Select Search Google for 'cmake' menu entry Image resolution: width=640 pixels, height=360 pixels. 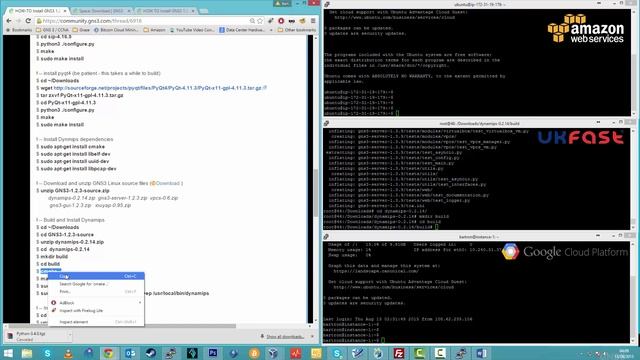point(96,284)
